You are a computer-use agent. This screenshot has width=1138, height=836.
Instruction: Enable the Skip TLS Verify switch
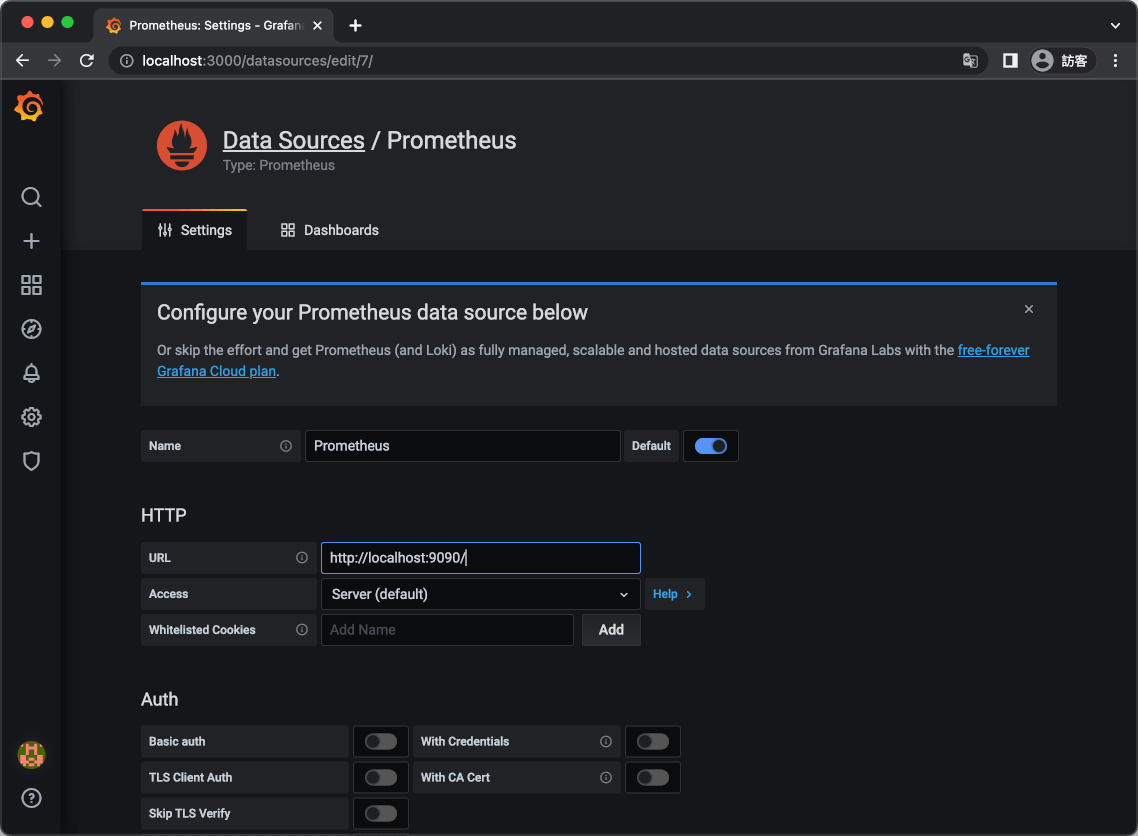381,814
